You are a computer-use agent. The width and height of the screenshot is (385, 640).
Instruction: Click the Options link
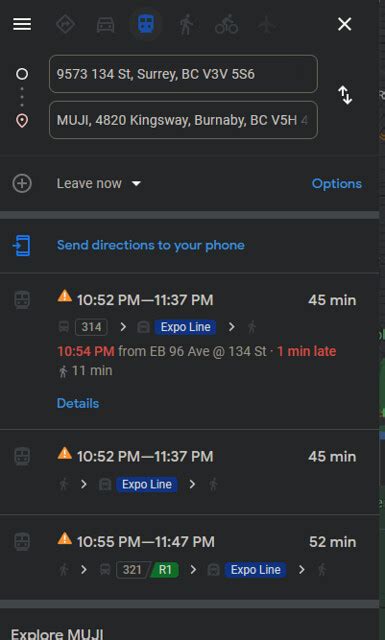click(x=337, y=184)
